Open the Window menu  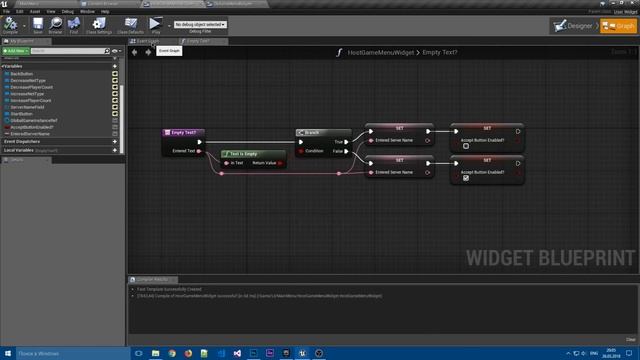pos(87,11)
